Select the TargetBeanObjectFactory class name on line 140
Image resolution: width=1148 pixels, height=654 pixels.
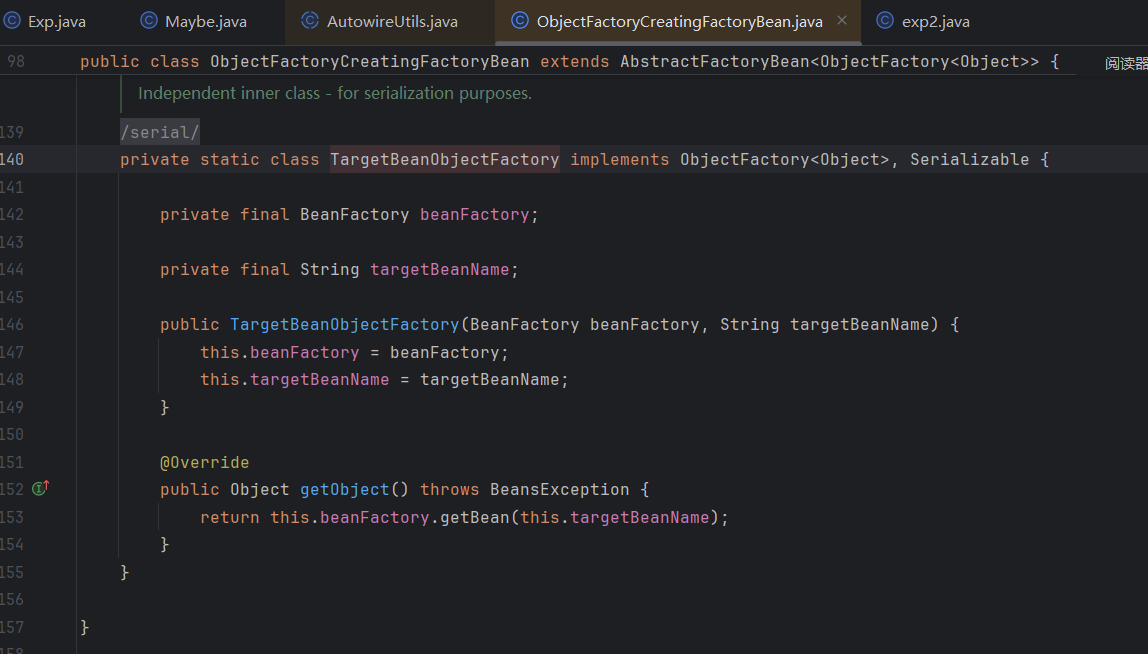(x=444, y=160)
